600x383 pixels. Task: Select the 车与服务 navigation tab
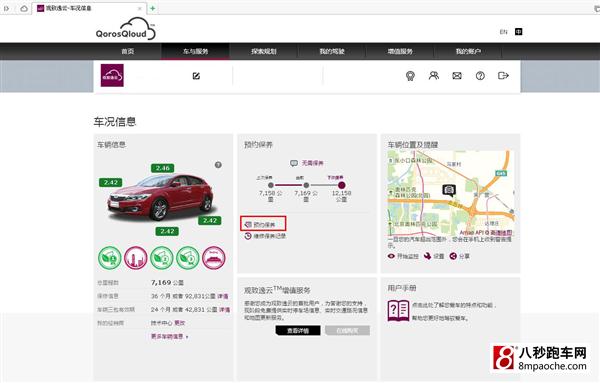[195, 51]
